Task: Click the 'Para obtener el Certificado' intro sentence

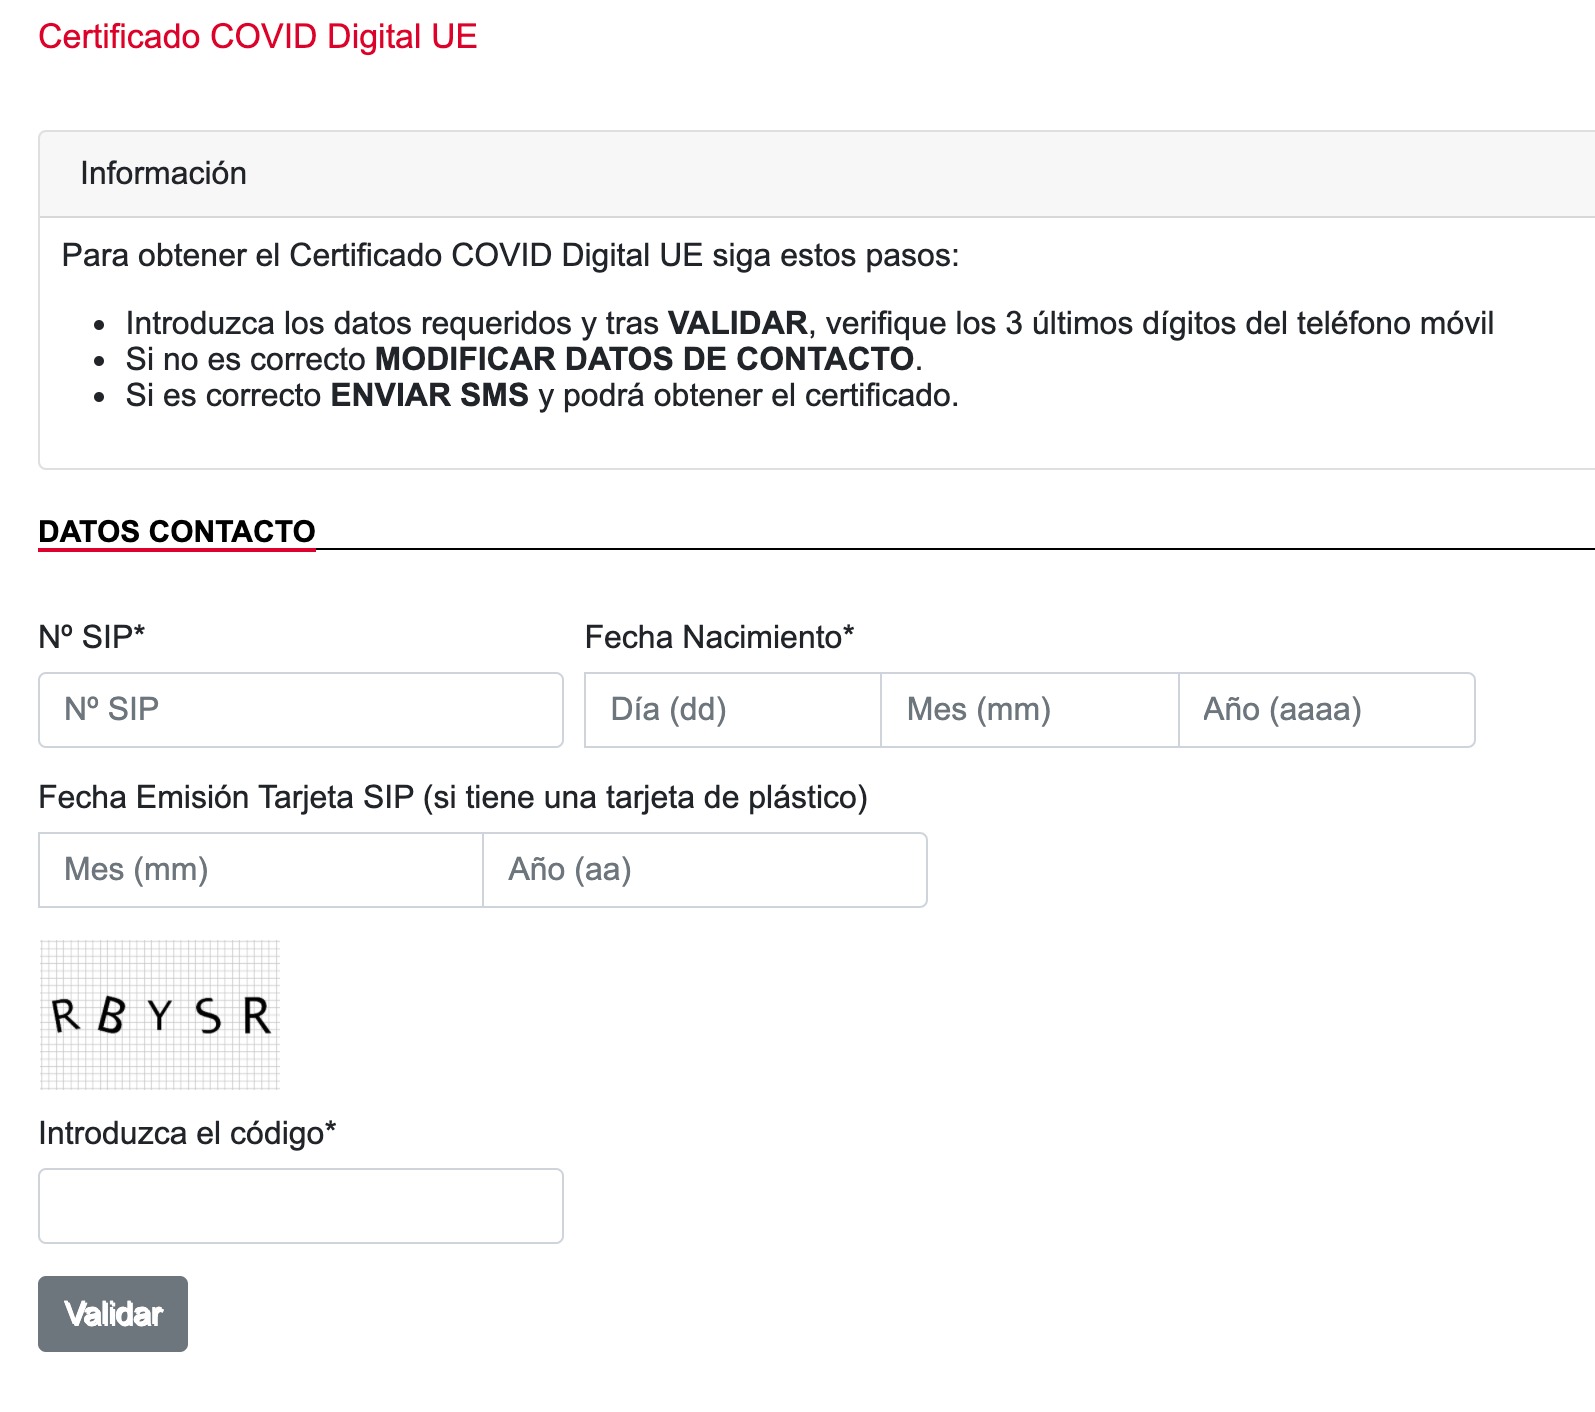Action: point(510,255)
